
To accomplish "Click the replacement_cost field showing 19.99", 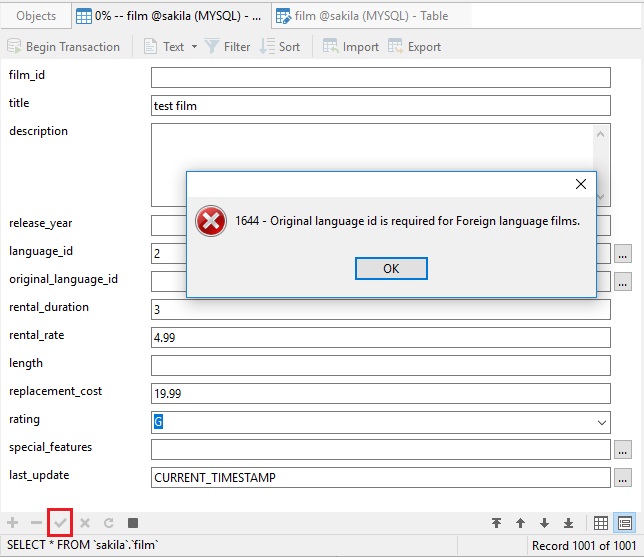I will point(381,394).
